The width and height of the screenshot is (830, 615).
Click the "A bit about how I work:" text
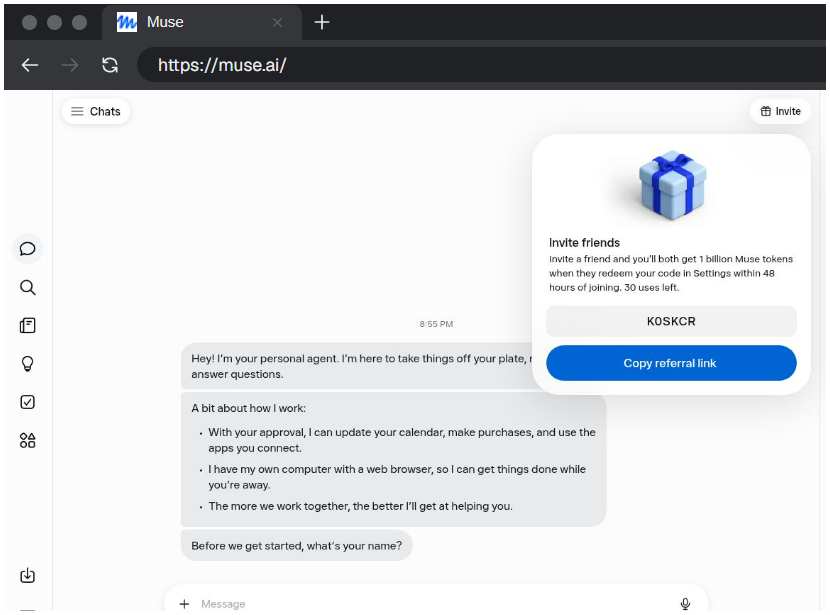[x=248, y=408]
